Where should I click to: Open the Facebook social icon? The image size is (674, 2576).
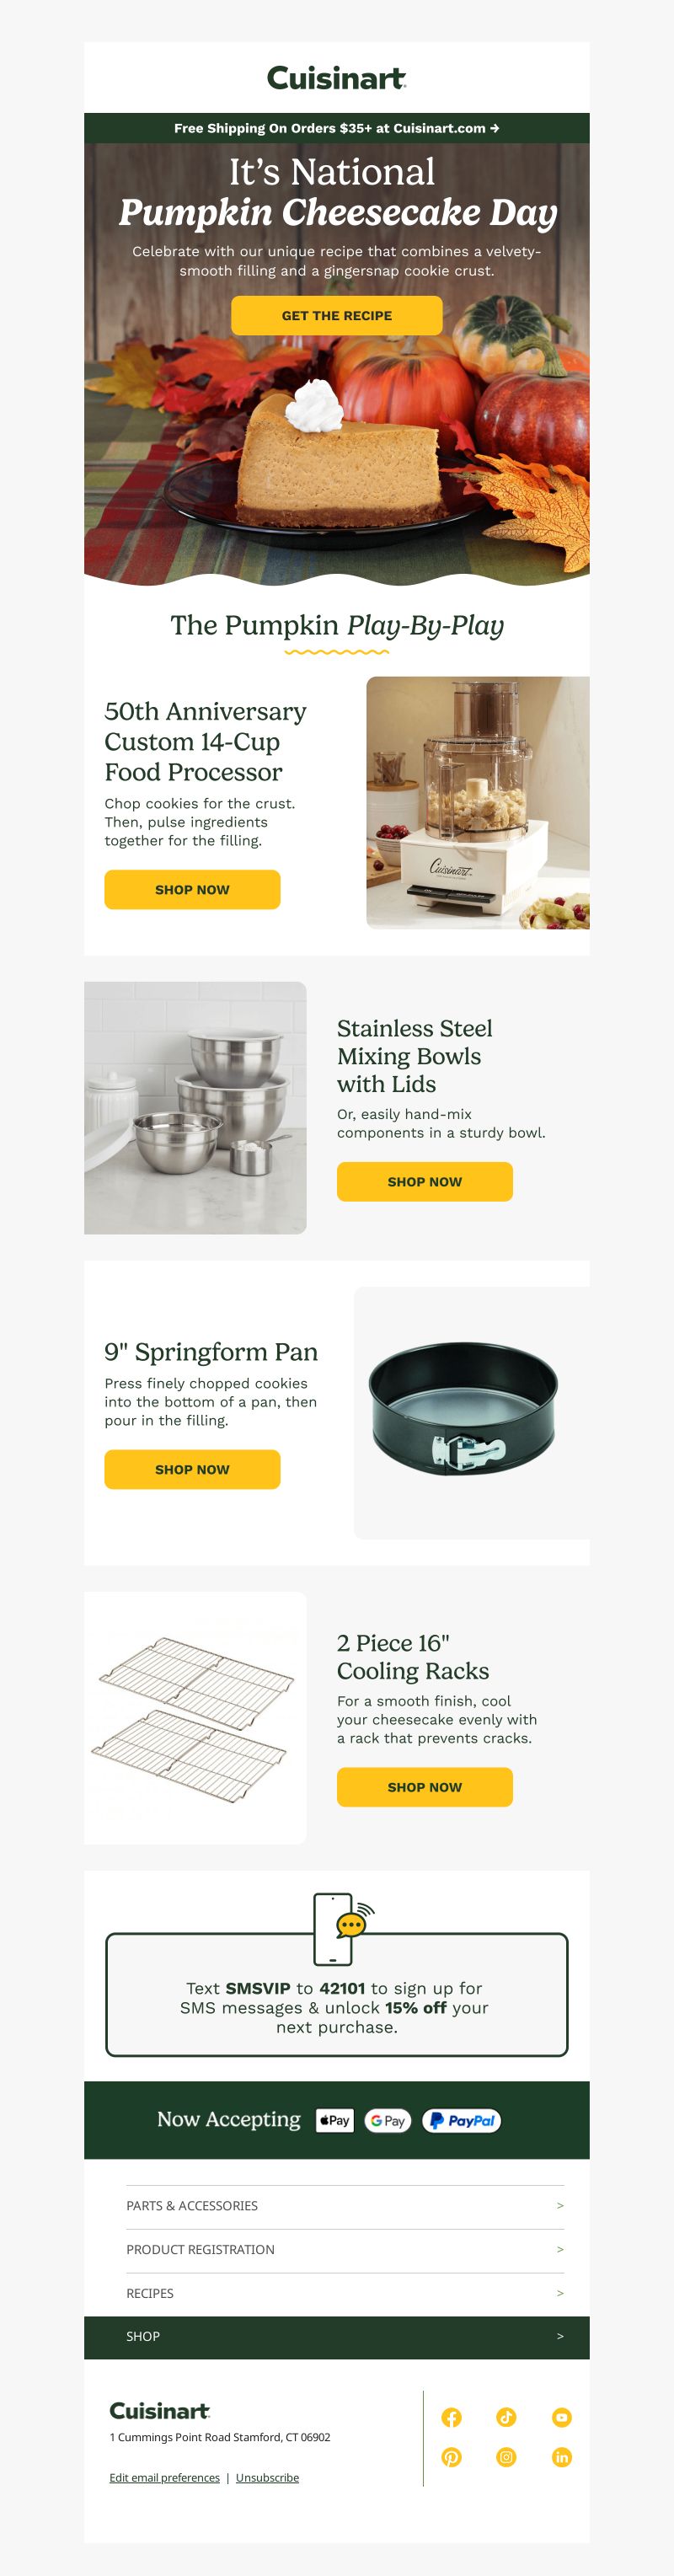click(x=452, y=2417)
